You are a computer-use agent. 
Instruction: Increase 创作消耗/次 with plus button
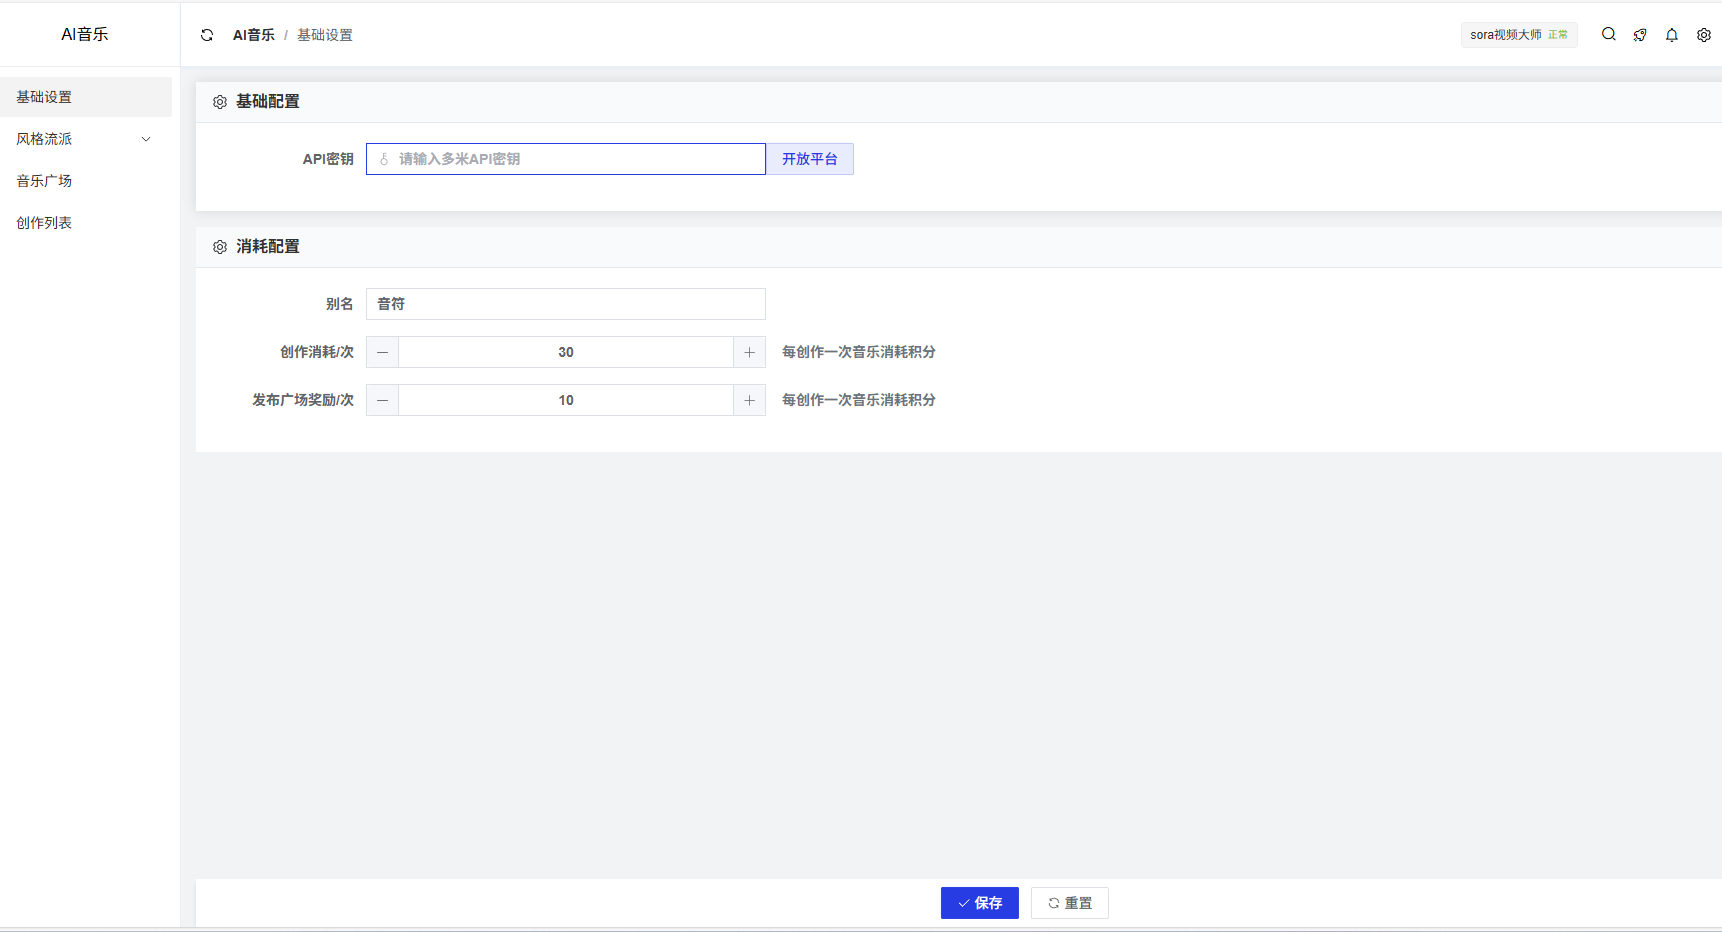749,352
